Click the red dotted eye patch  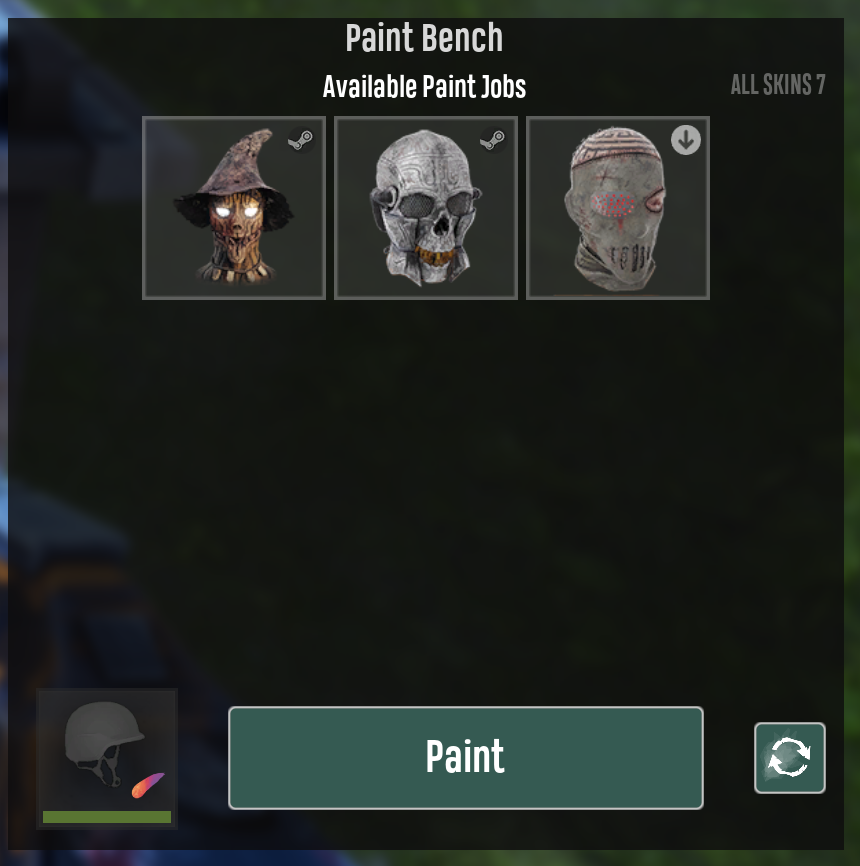[614, 205]
